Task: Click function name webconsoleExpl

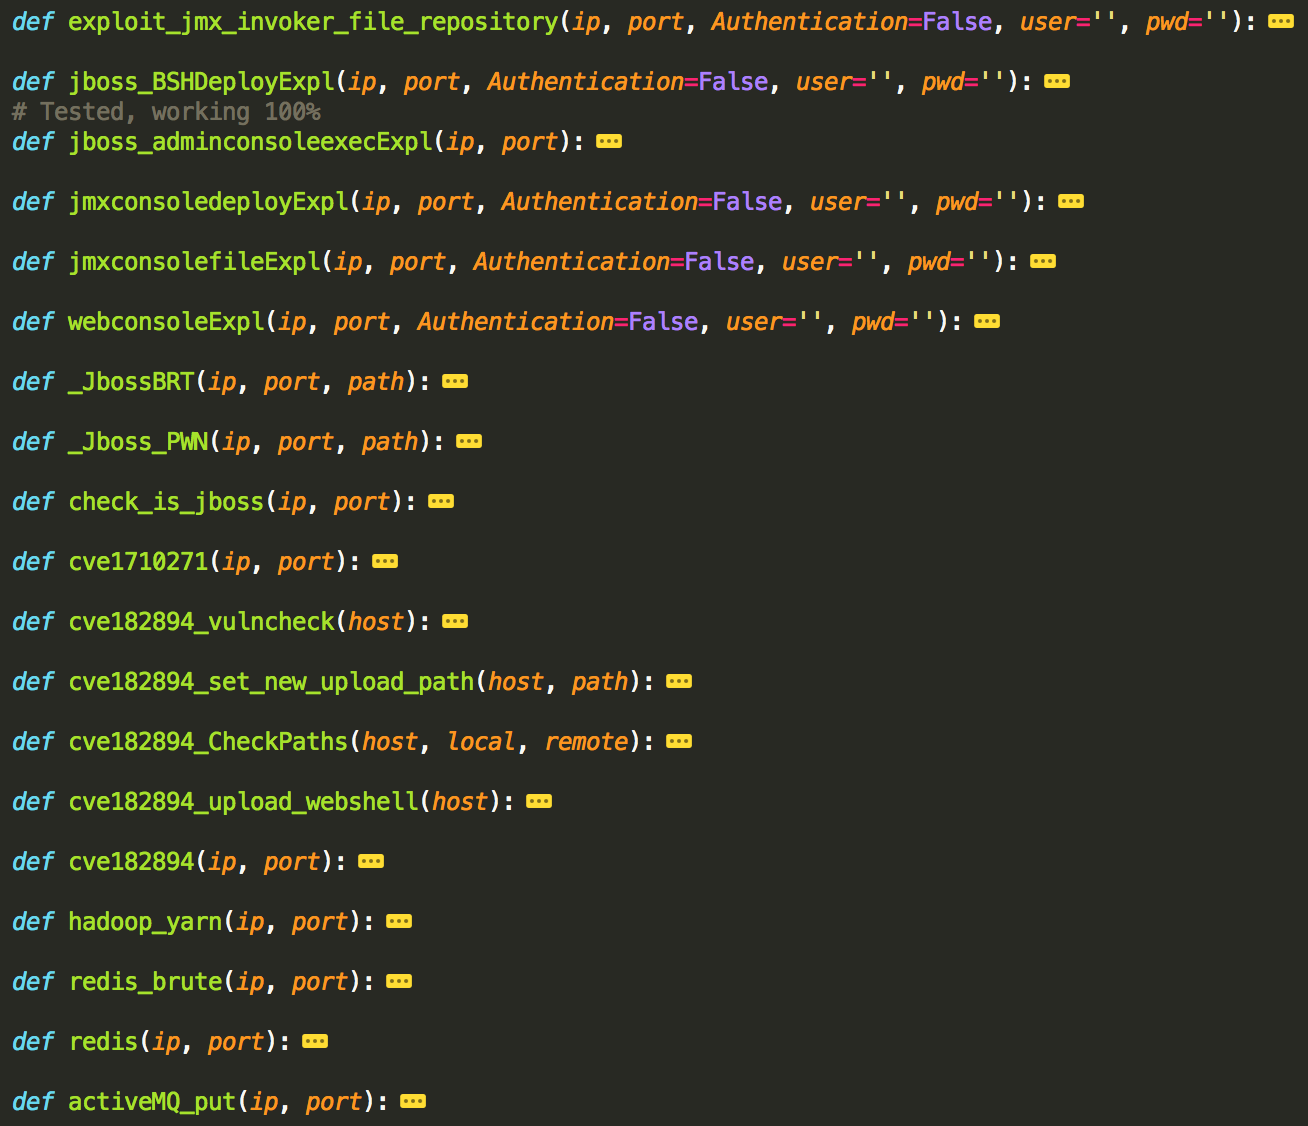Action: point(166,322)
